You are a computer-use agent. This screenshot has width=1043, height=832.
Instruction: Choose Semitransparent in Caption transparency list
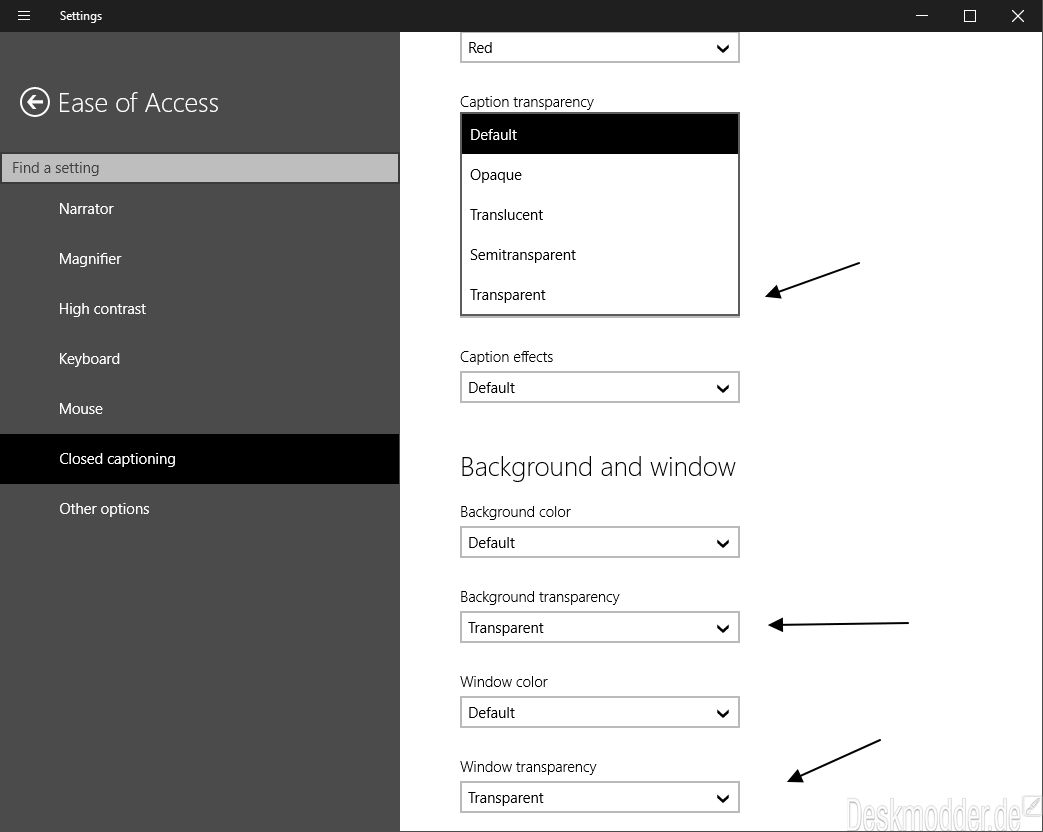click(x=599, y=255)
